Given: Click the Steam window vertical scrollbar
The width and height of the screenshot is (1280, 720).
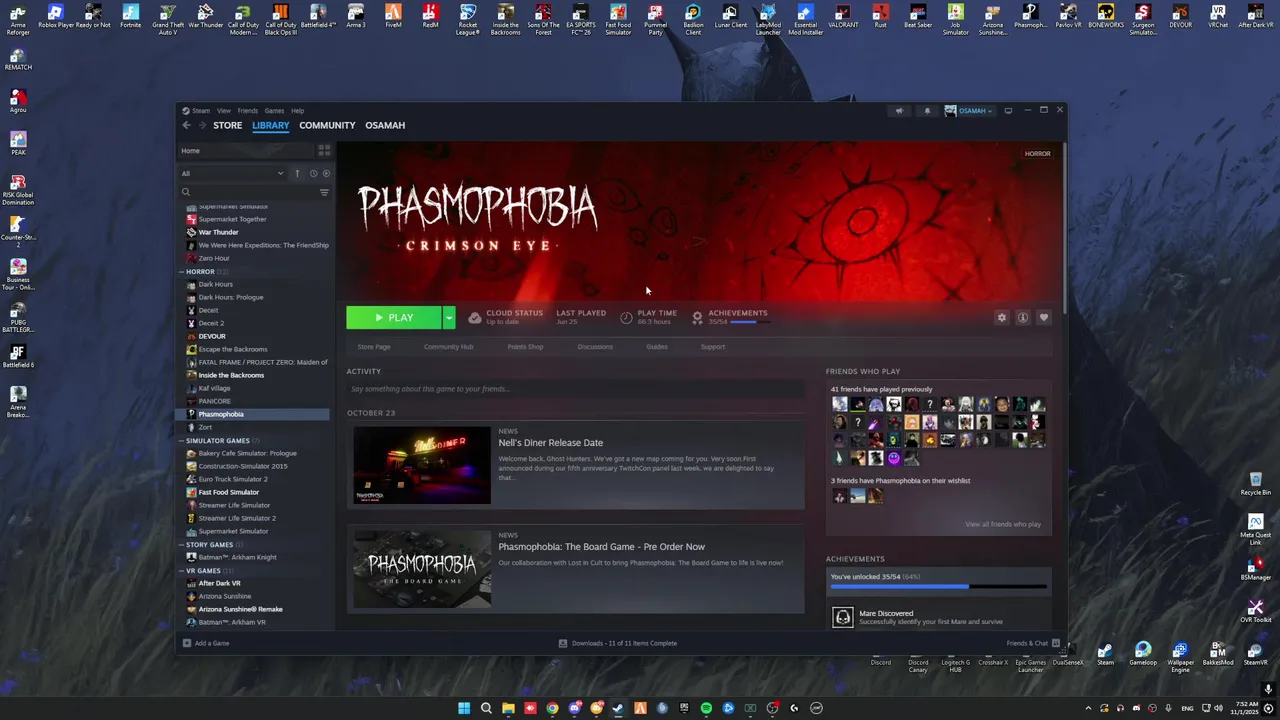Looking at the screenshot, I should coord(1065,228).
